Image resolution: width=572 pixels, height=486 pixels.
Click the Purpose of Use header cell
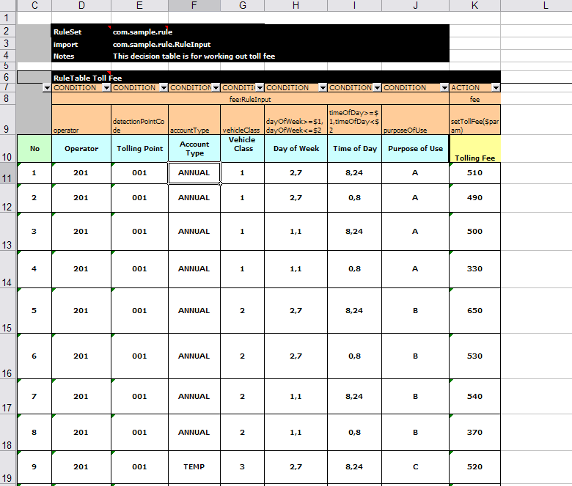(416, 148)
